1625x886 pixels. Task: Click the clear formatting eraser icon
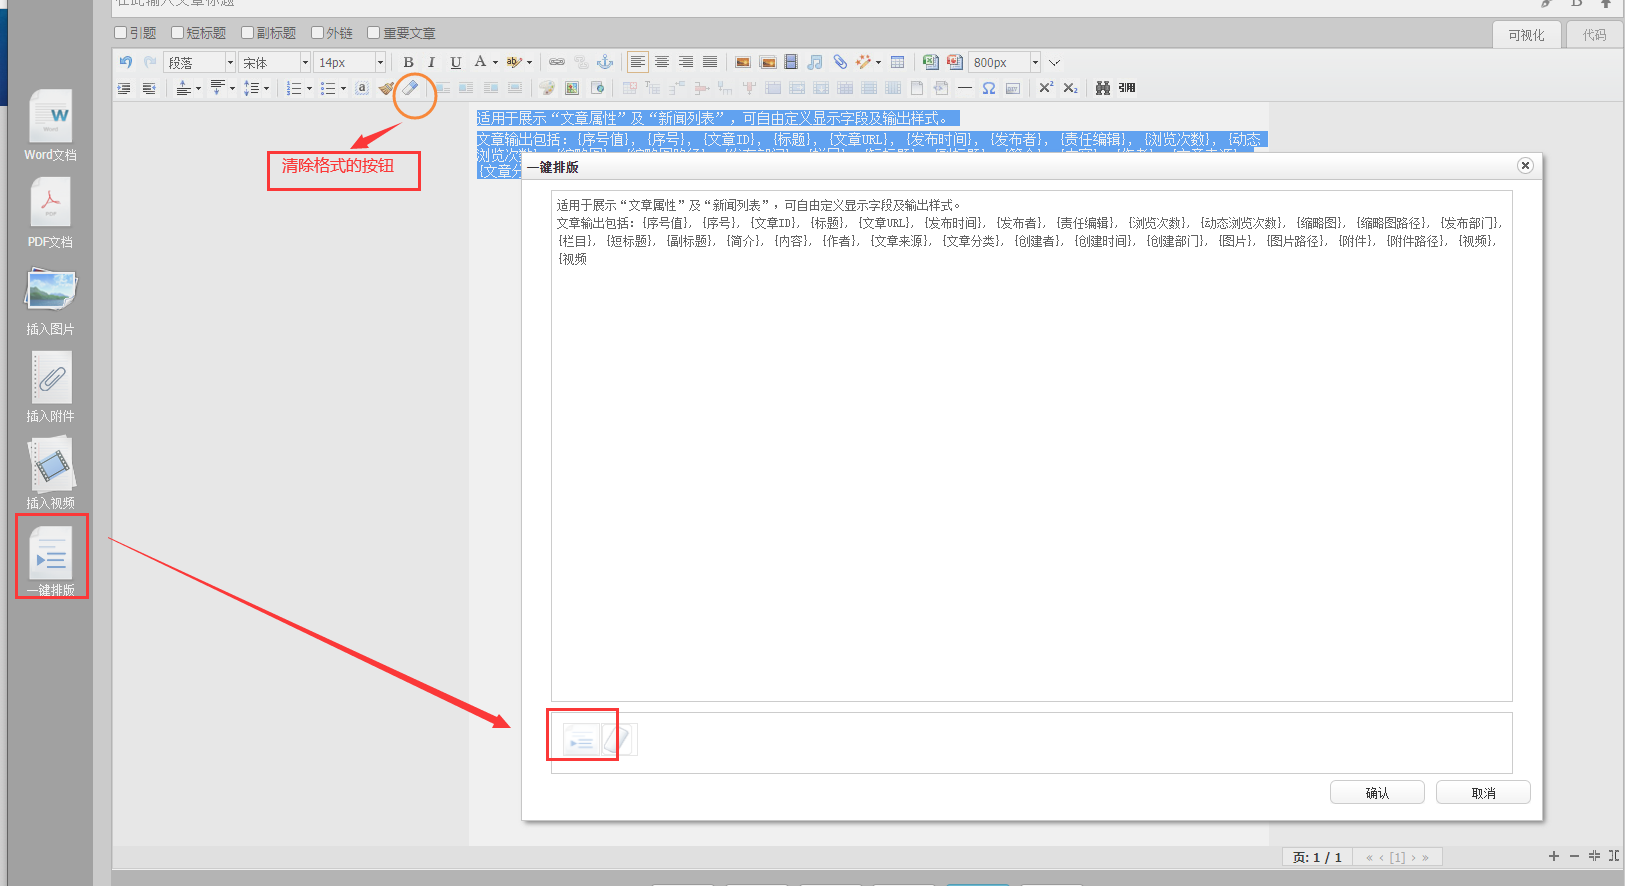410,88
